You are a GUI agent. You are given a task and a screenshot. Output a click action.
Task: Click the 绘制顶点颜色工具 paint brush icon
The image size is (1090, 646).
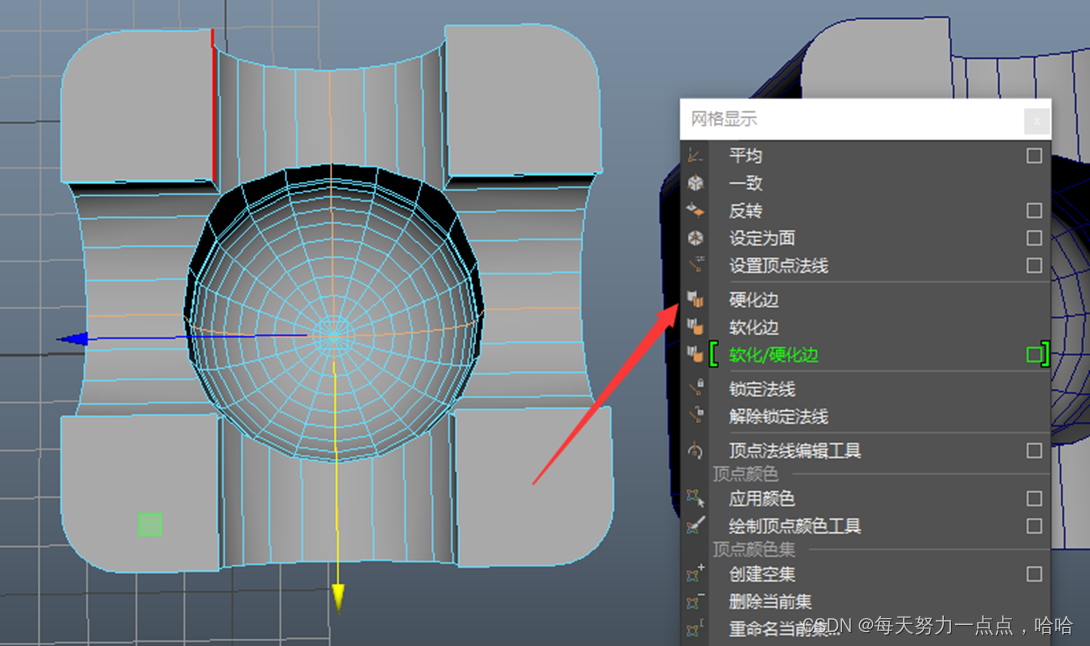(x=696, y=526)
